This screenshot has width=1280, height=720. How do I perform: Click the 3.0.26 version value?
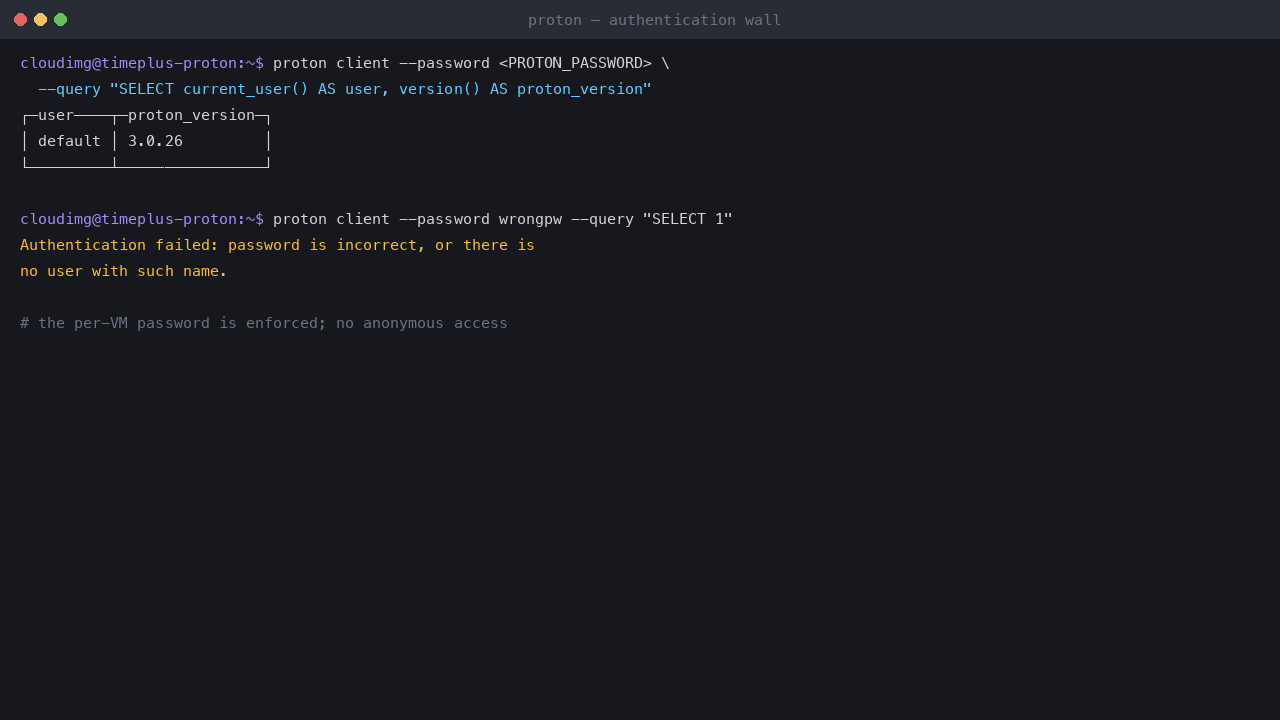(155, 141)
